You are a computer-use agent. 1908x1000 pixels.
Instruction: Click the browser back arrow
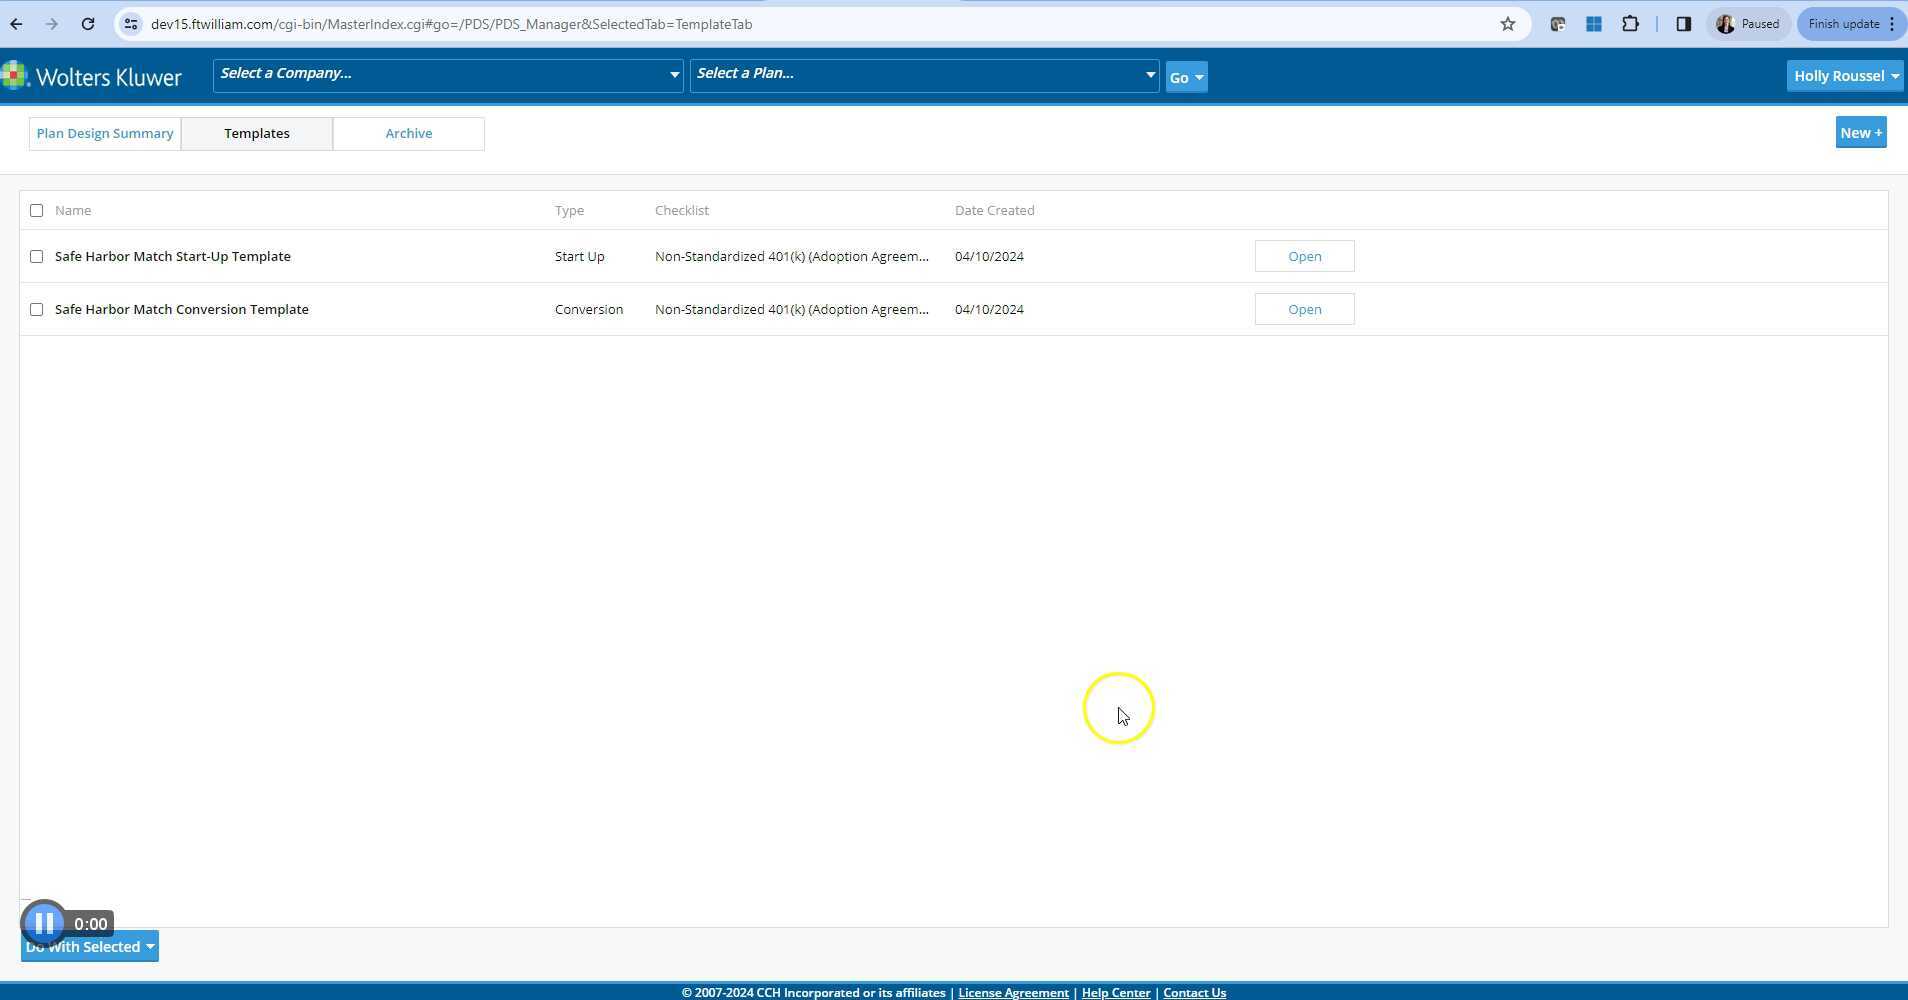pos(16,23)
